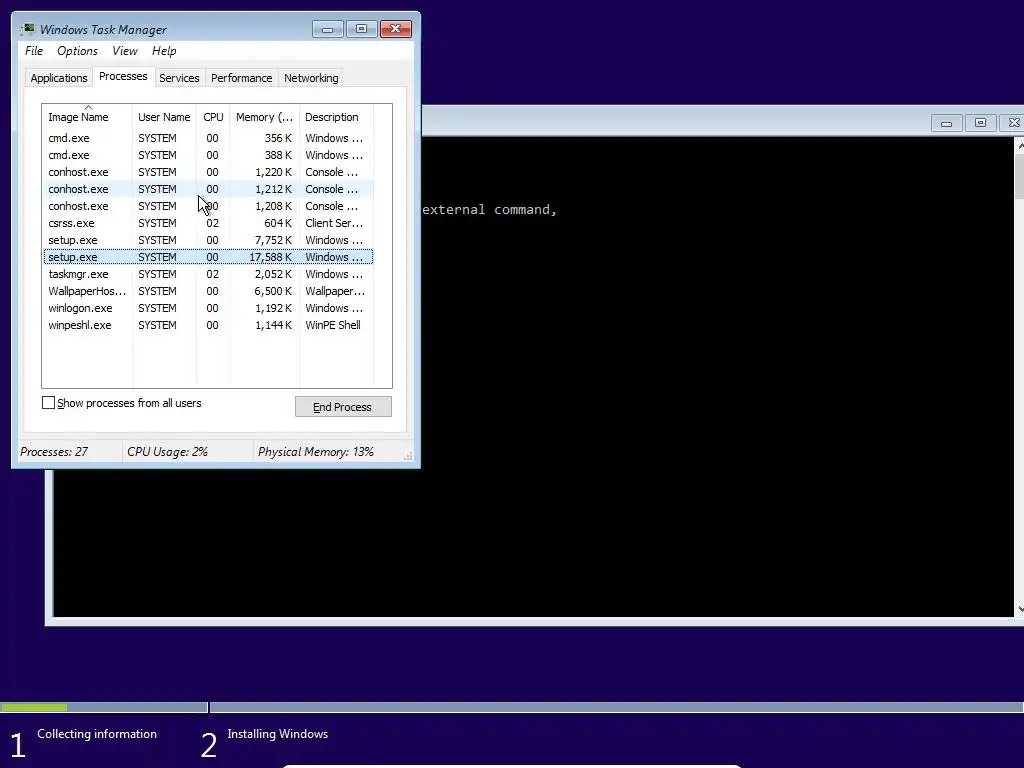
Task: Switch to the Applications tab
Action: point(59,78)
